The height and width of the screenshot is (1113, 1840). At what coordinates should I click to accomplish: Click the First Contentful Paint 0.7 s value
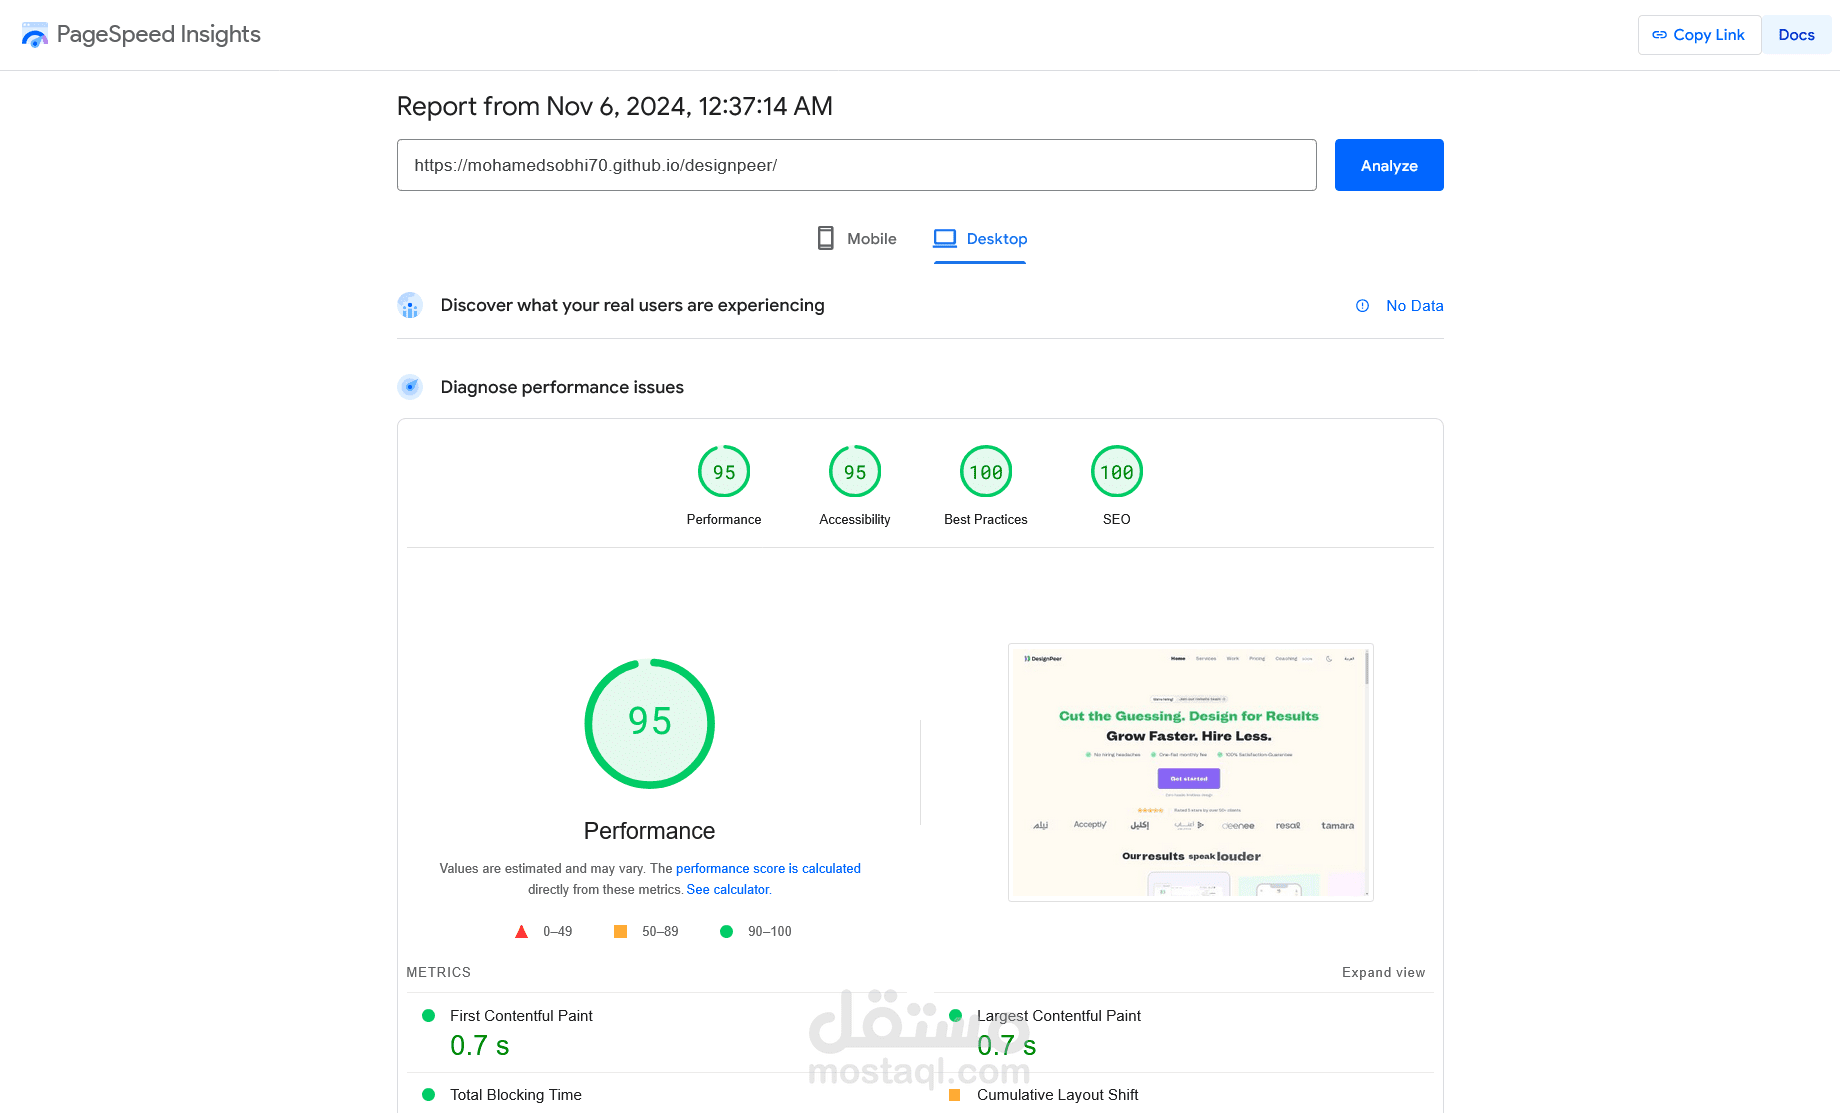[480, 1045]
